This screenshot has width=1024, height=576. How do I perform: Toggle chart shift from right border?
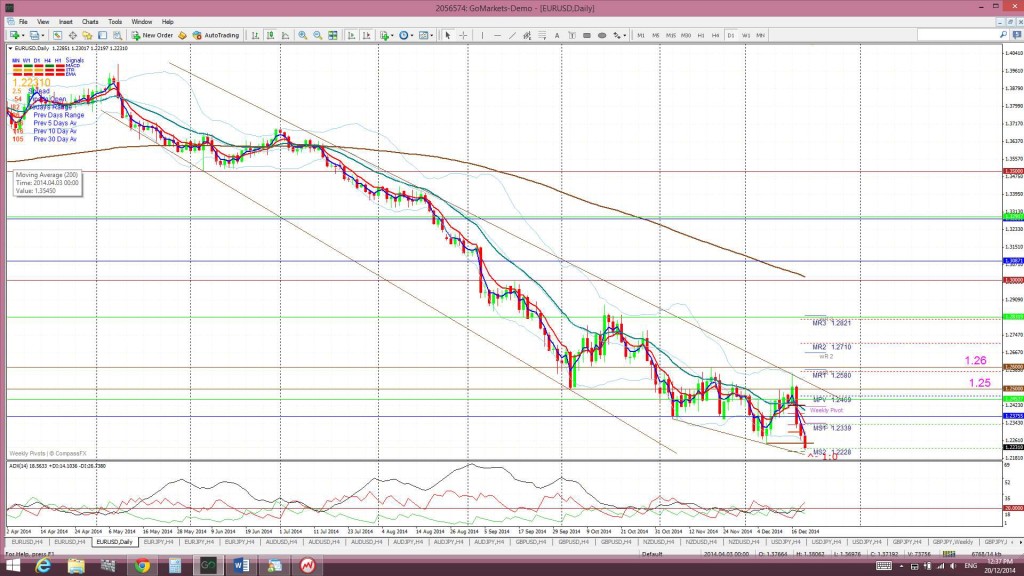pos(366,35)
